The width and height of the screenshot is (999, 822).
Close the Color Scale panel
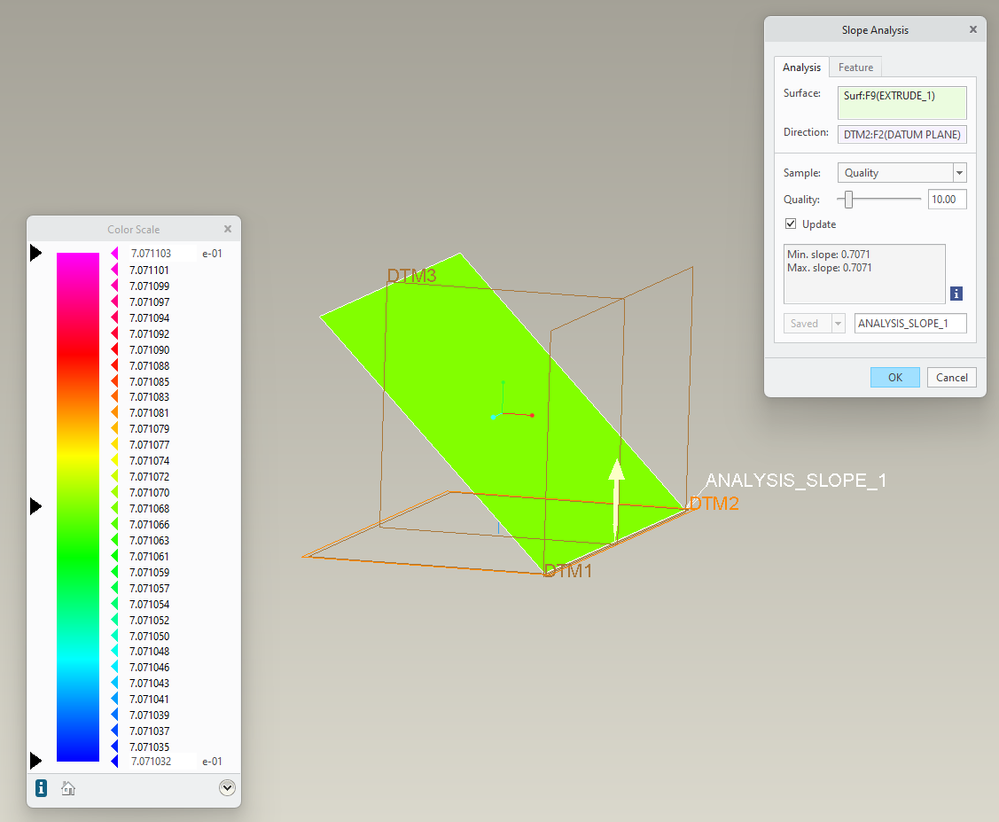227,229
